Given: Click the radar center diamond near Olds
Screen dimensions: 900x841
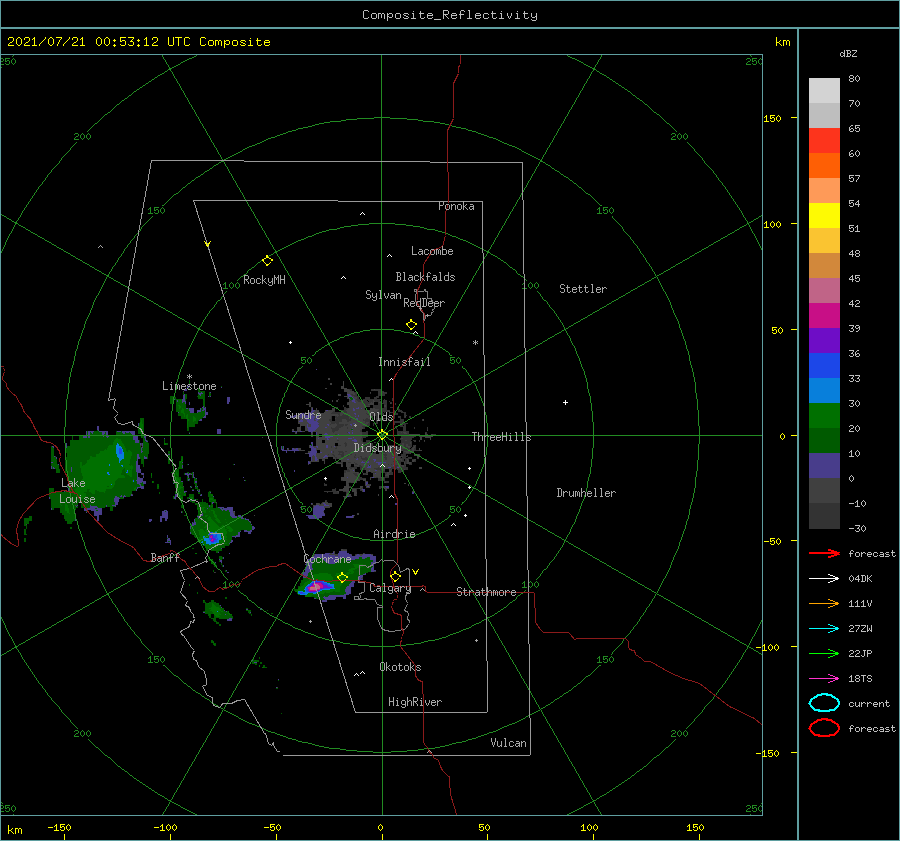Looking at the screenshot, I should coord(382,435).
